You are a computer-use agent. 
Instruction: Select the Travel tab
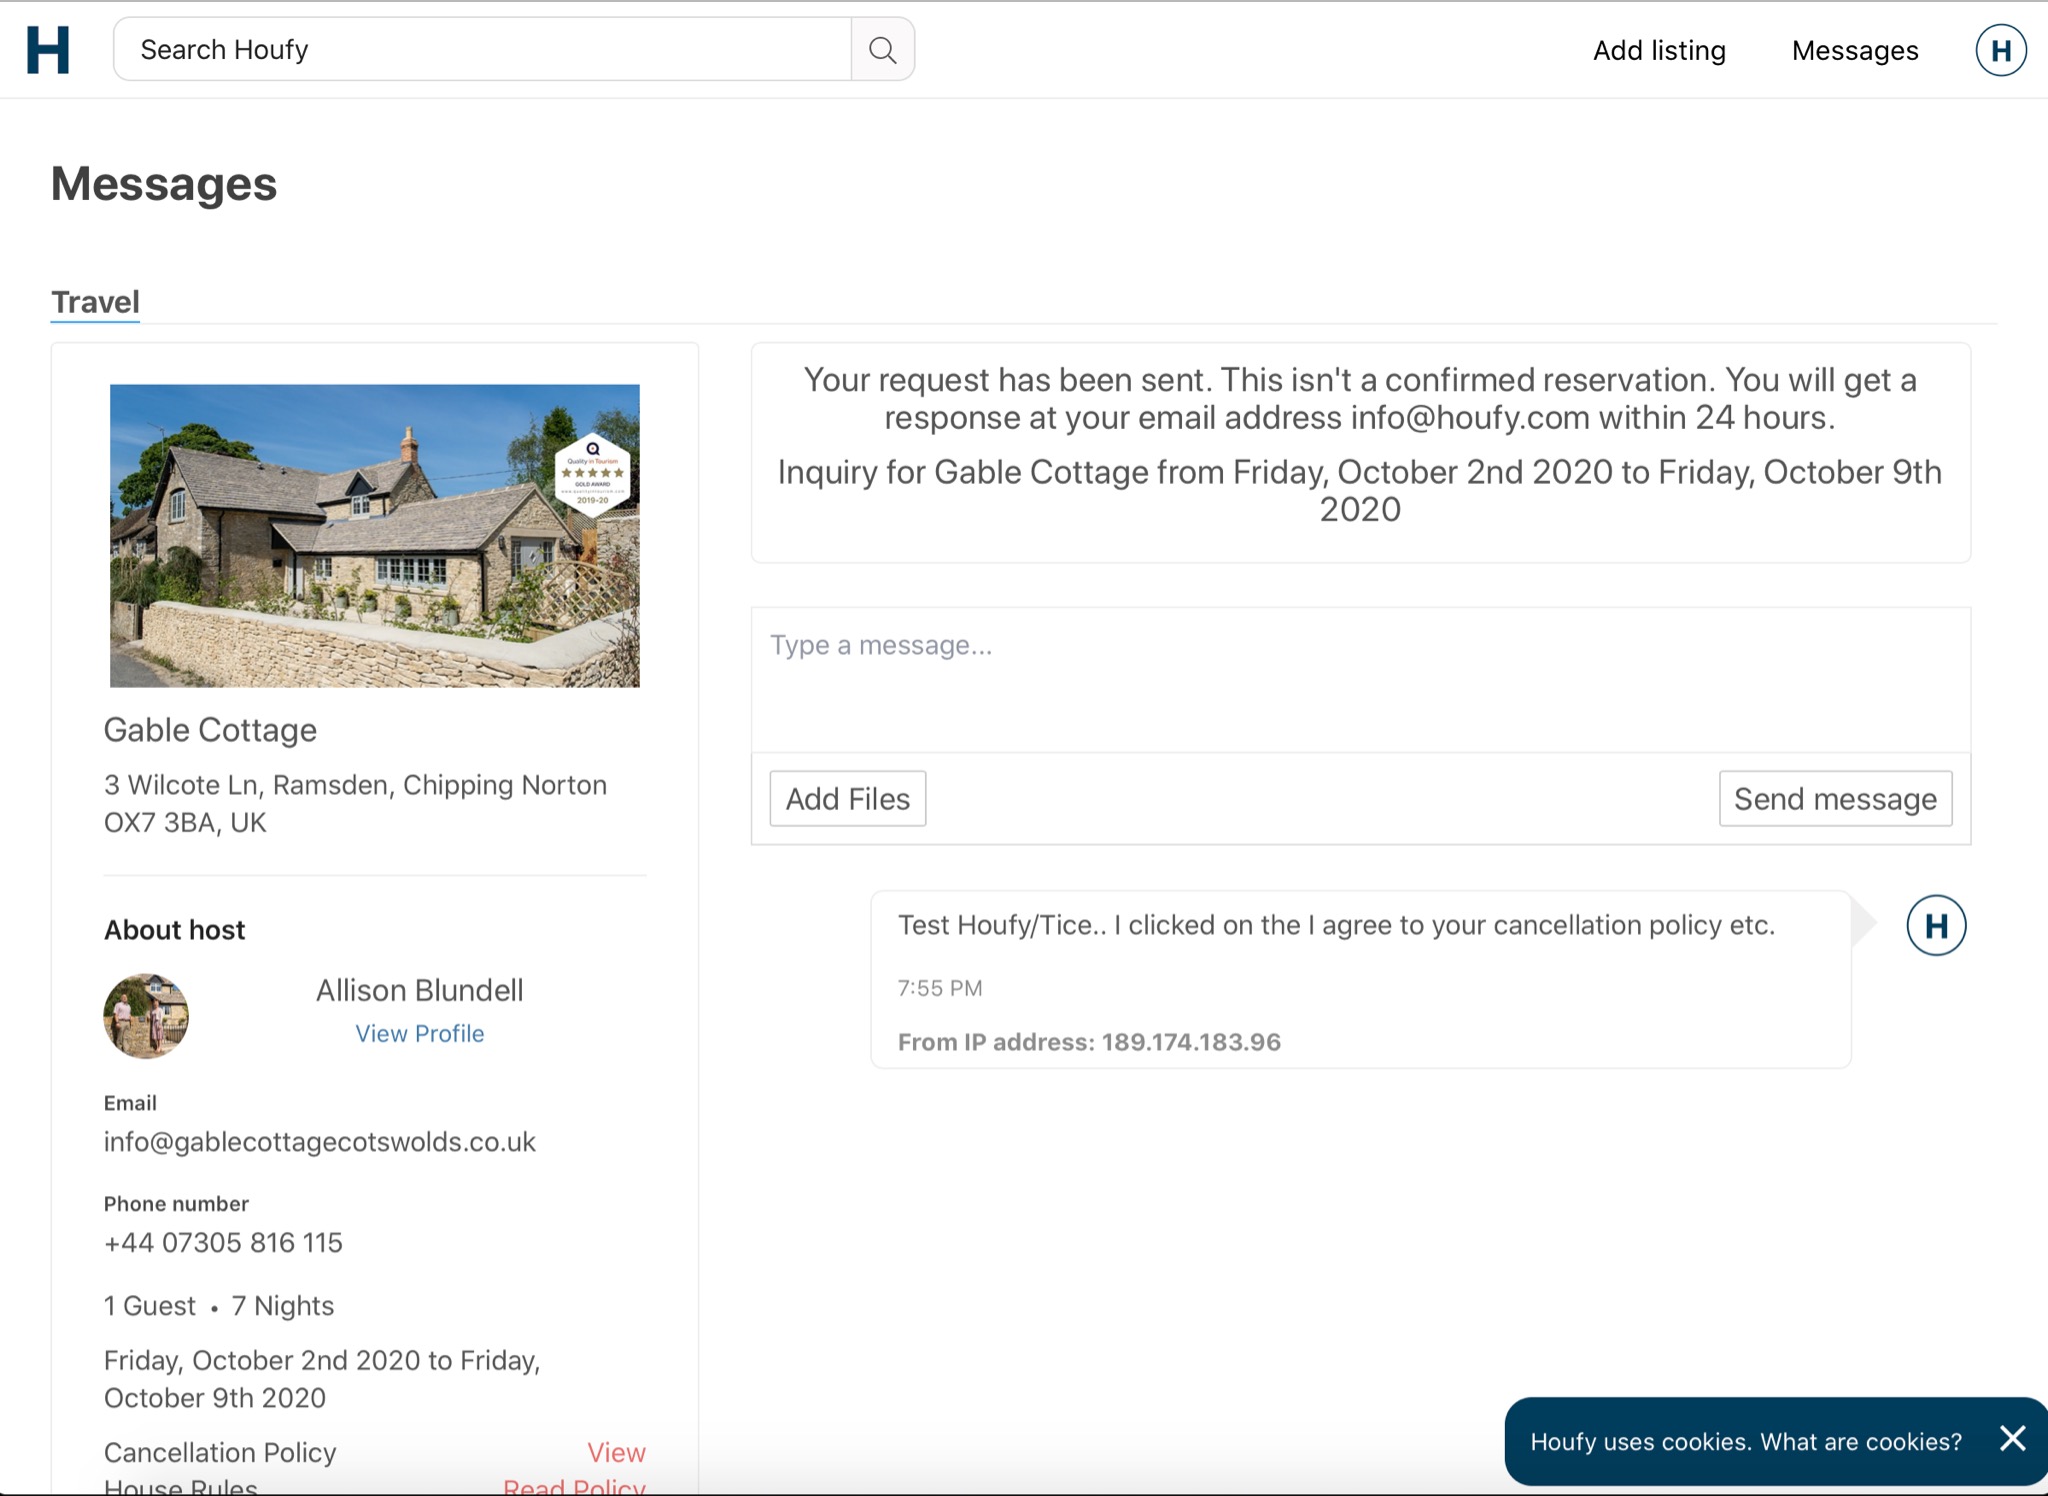95,302
